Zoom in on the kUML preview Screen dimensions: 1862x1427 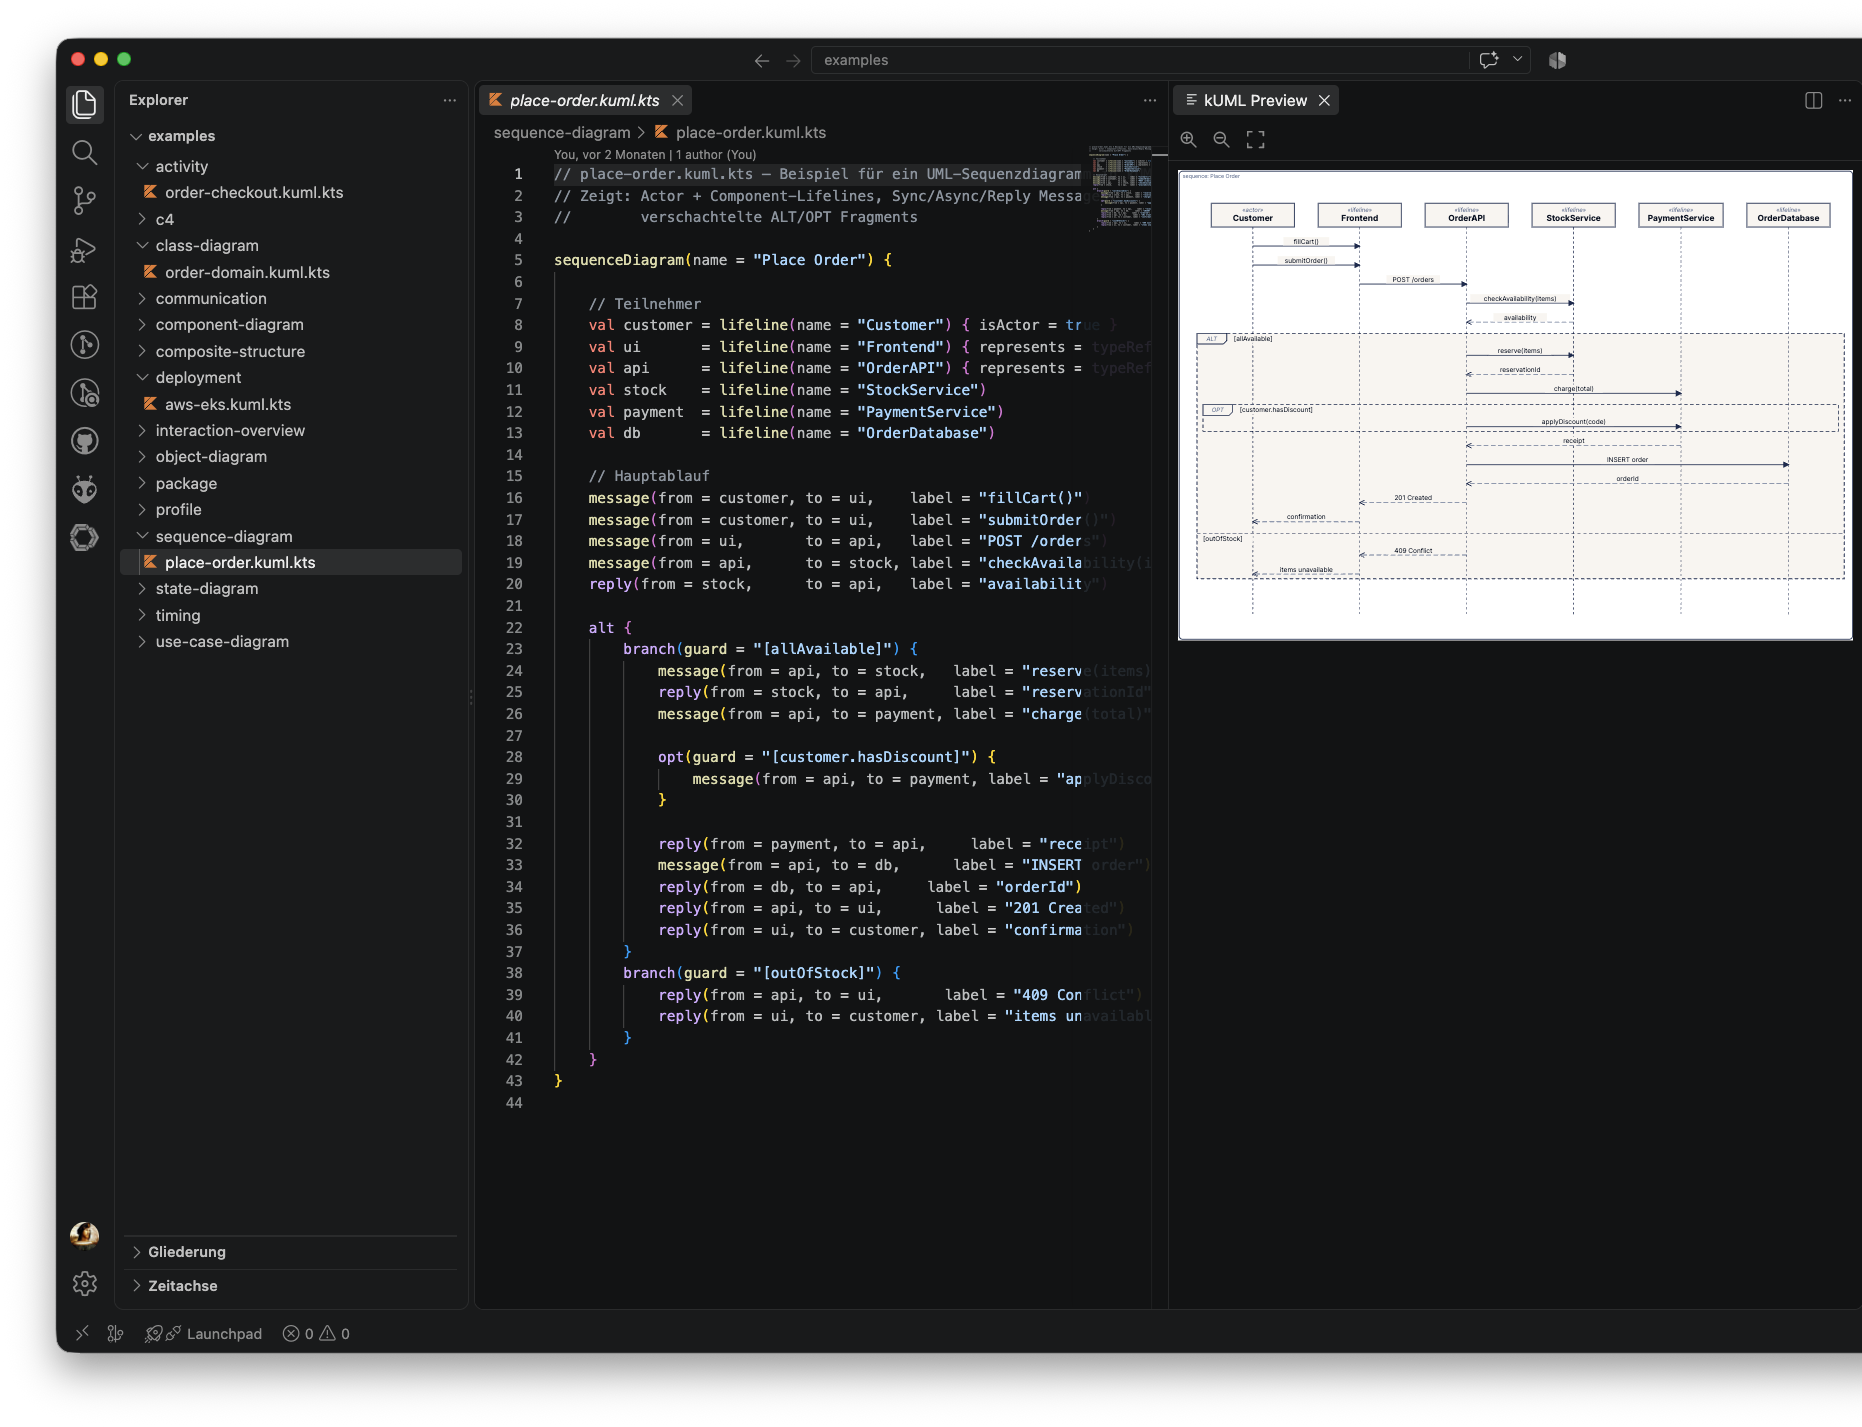[x=1188, y=140]
